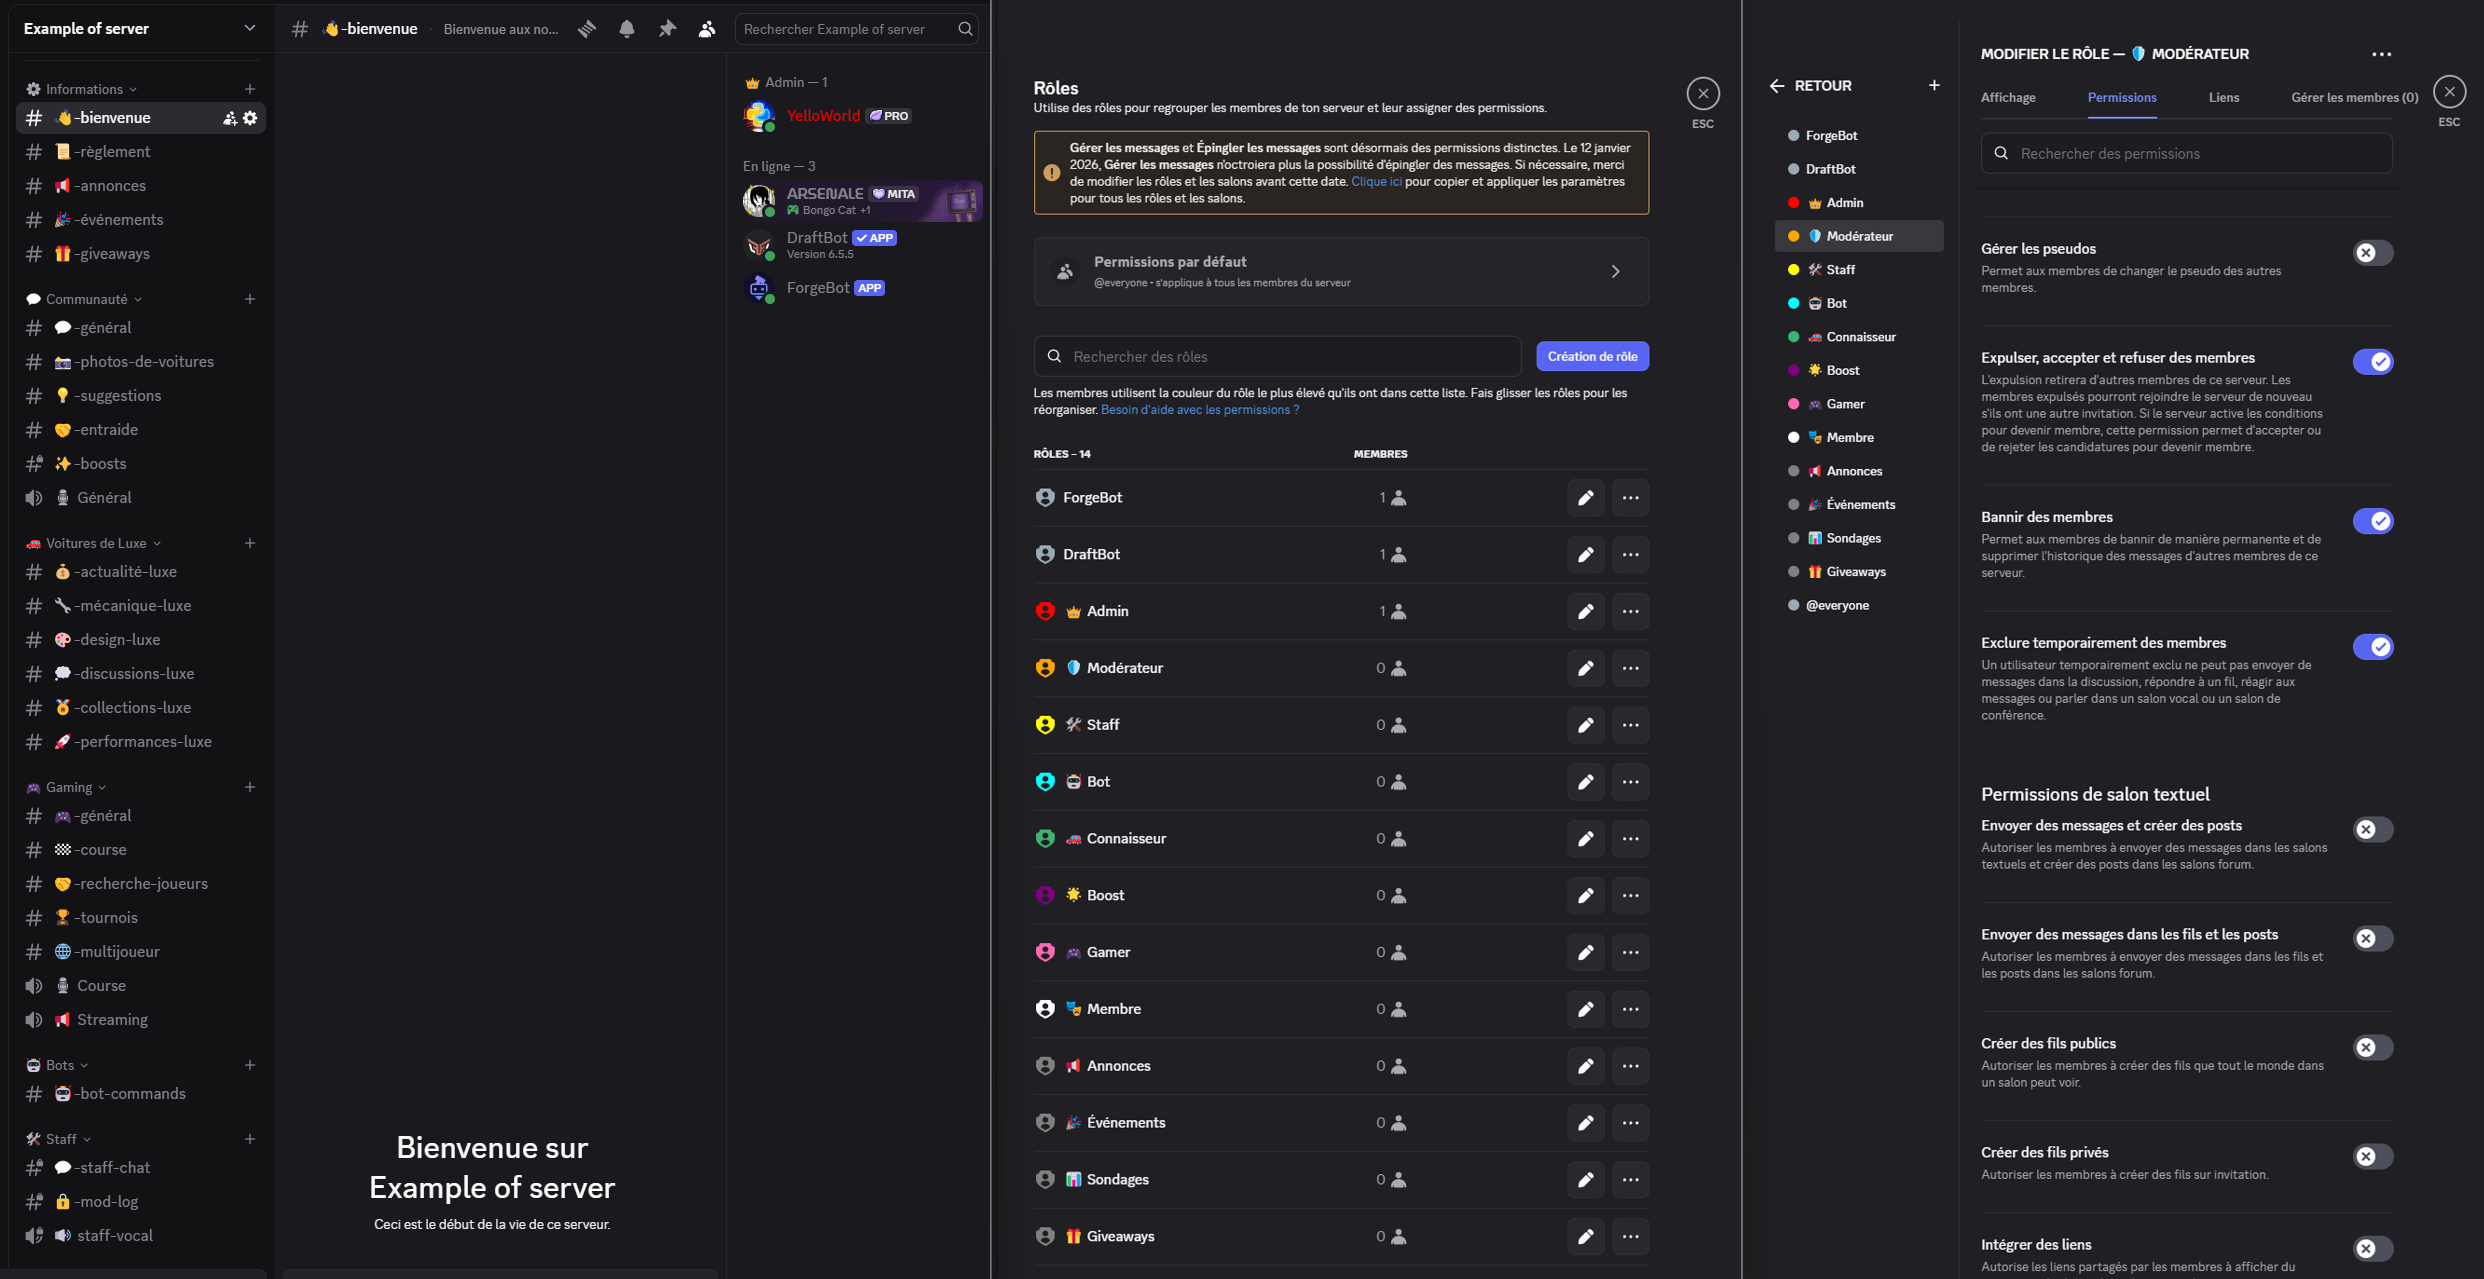Enable the Gérer les pseudos permission

(2372, 253)
